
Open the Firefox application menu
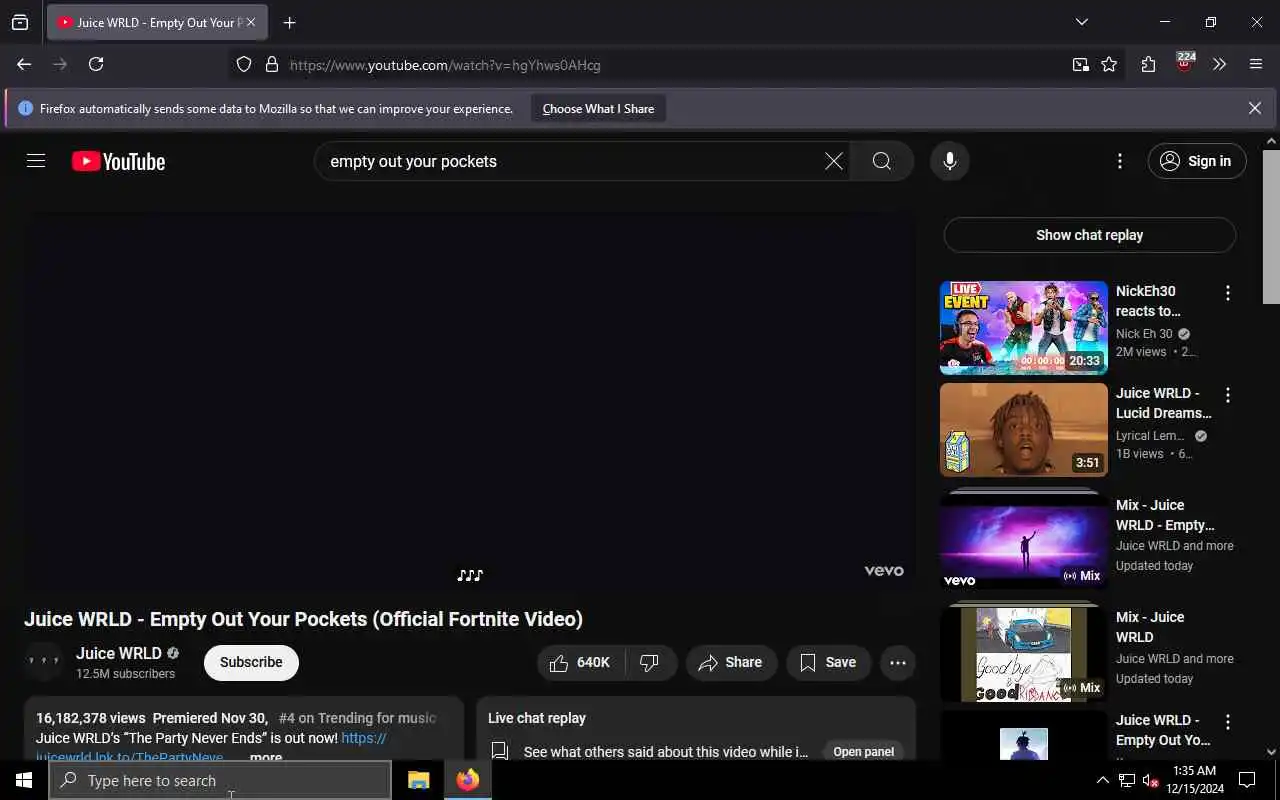[1256, 64]
